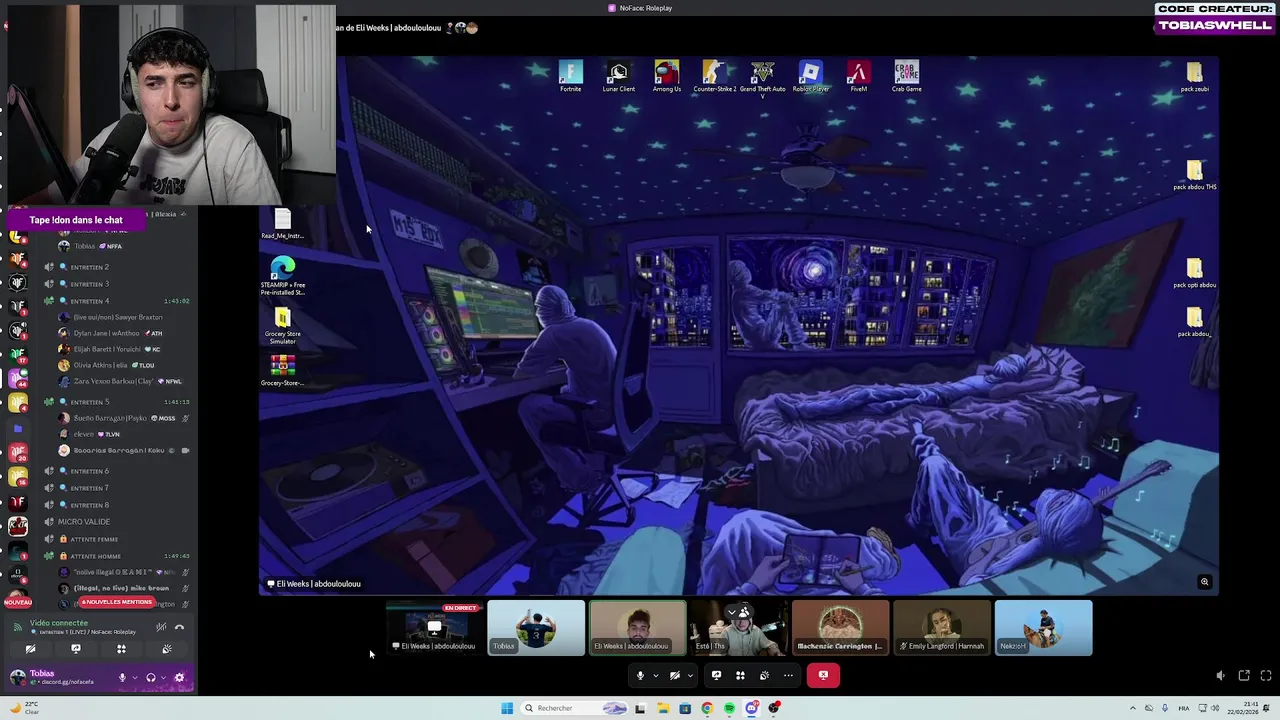Click the red NOUVEAU badge in server list
This screenshot has height=720, width=1280.
coord(17,602)
